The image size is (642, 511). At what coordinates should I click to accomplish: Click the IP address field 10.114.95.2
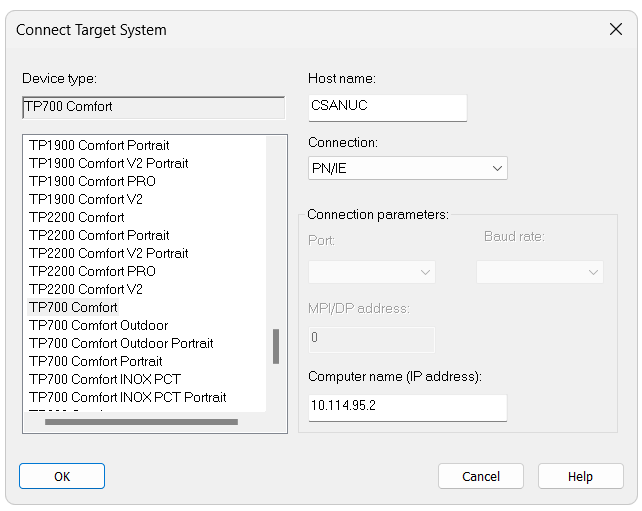point(407,407)
